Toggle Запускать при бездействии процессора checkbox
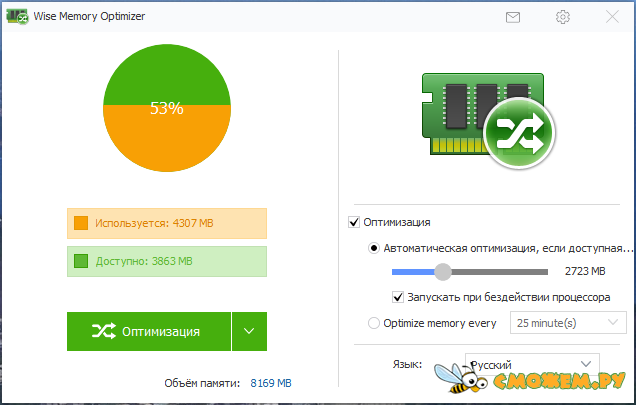This screenshot has height=405, width=636. tap(398, 297)
